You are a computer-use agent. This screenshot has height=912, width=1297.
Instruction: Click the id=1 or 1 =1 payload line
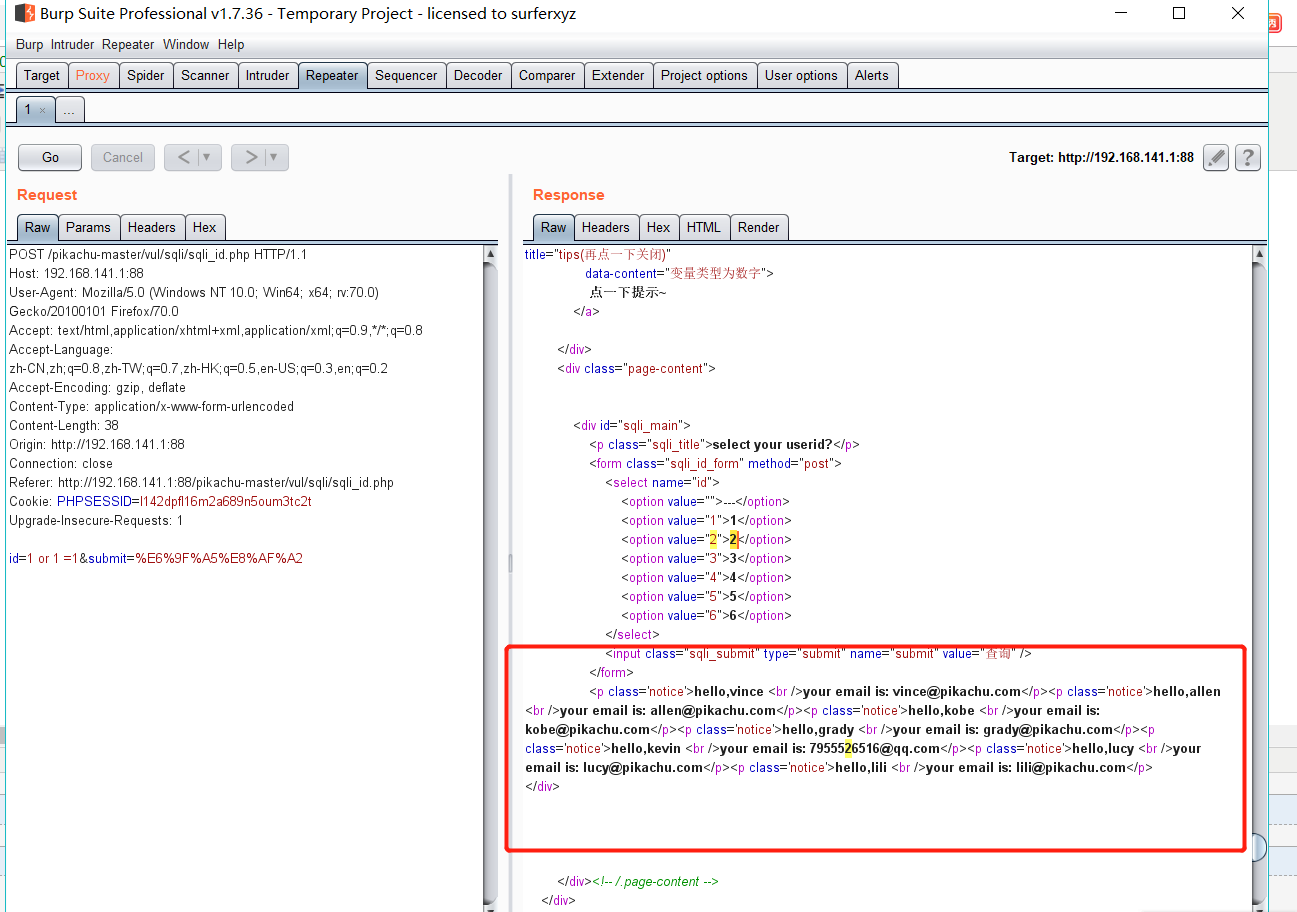156,558
